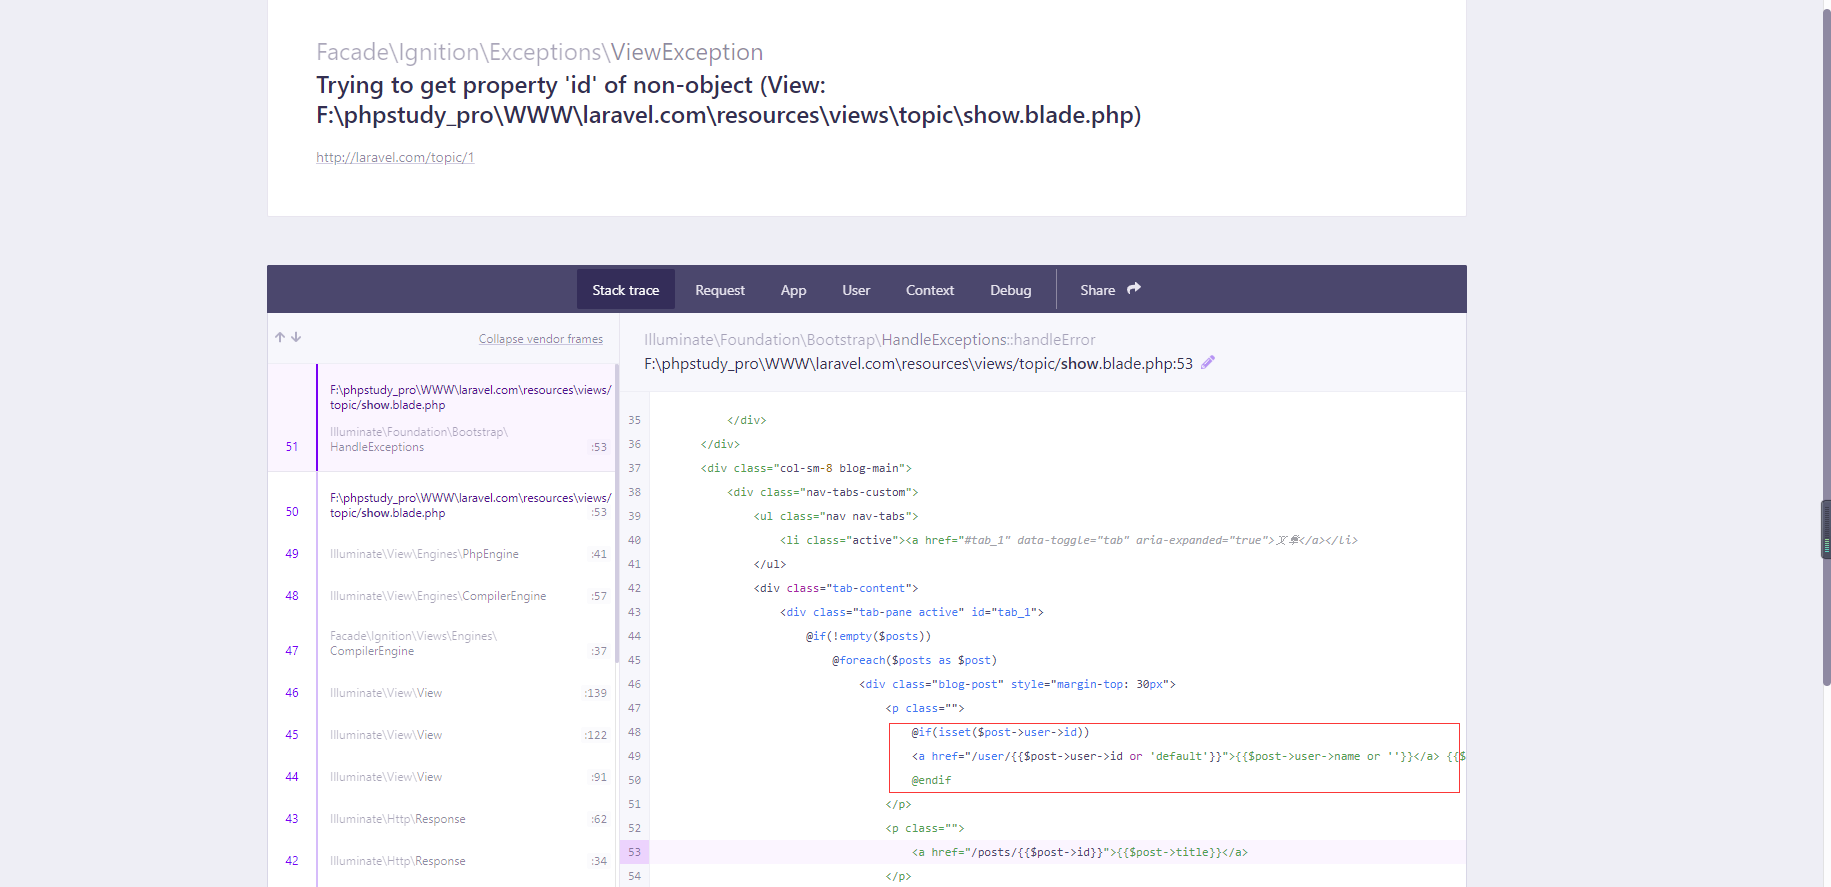Click the pencil edit icon beside show.blade.php:53

1208,363
